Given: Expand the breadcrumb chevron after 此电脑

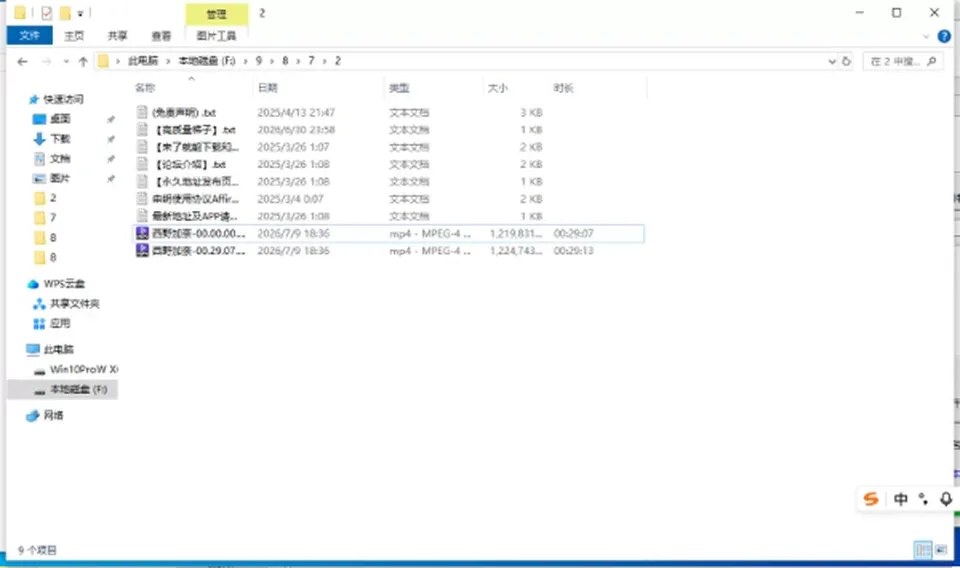Looking at the screenshot, I should point(168,61).
